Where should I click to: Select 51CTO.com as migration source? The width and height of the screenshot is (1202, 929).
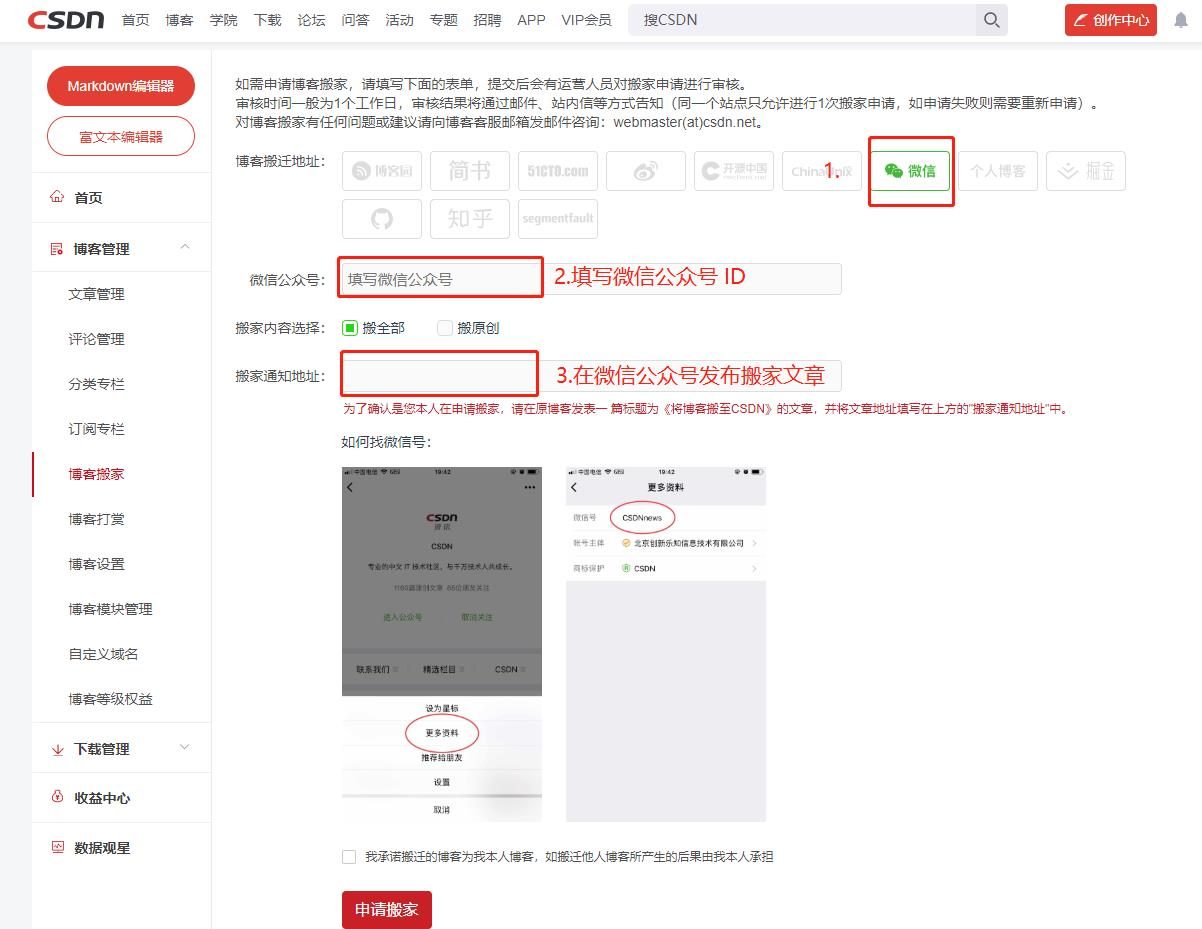(x=558, y=171)
